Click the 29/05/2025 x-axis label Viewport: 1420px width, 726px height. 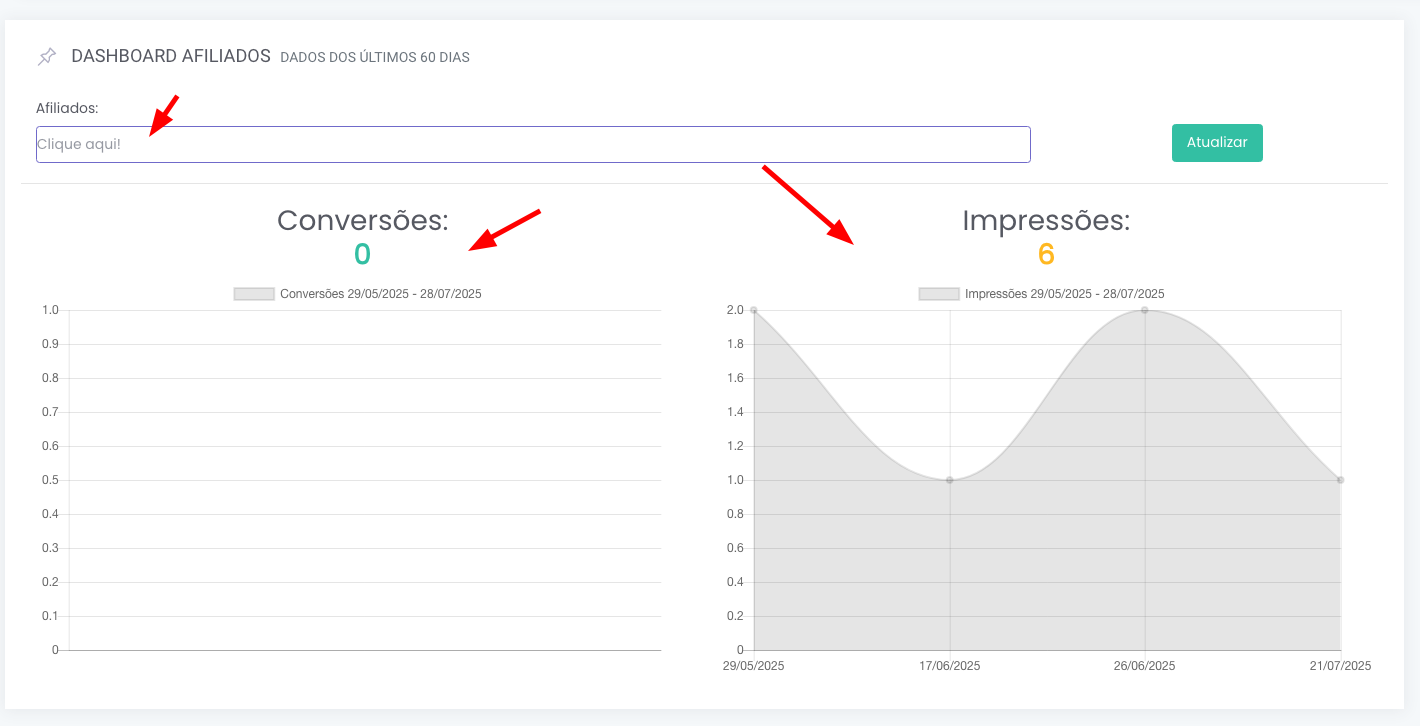tap(754, 666)
